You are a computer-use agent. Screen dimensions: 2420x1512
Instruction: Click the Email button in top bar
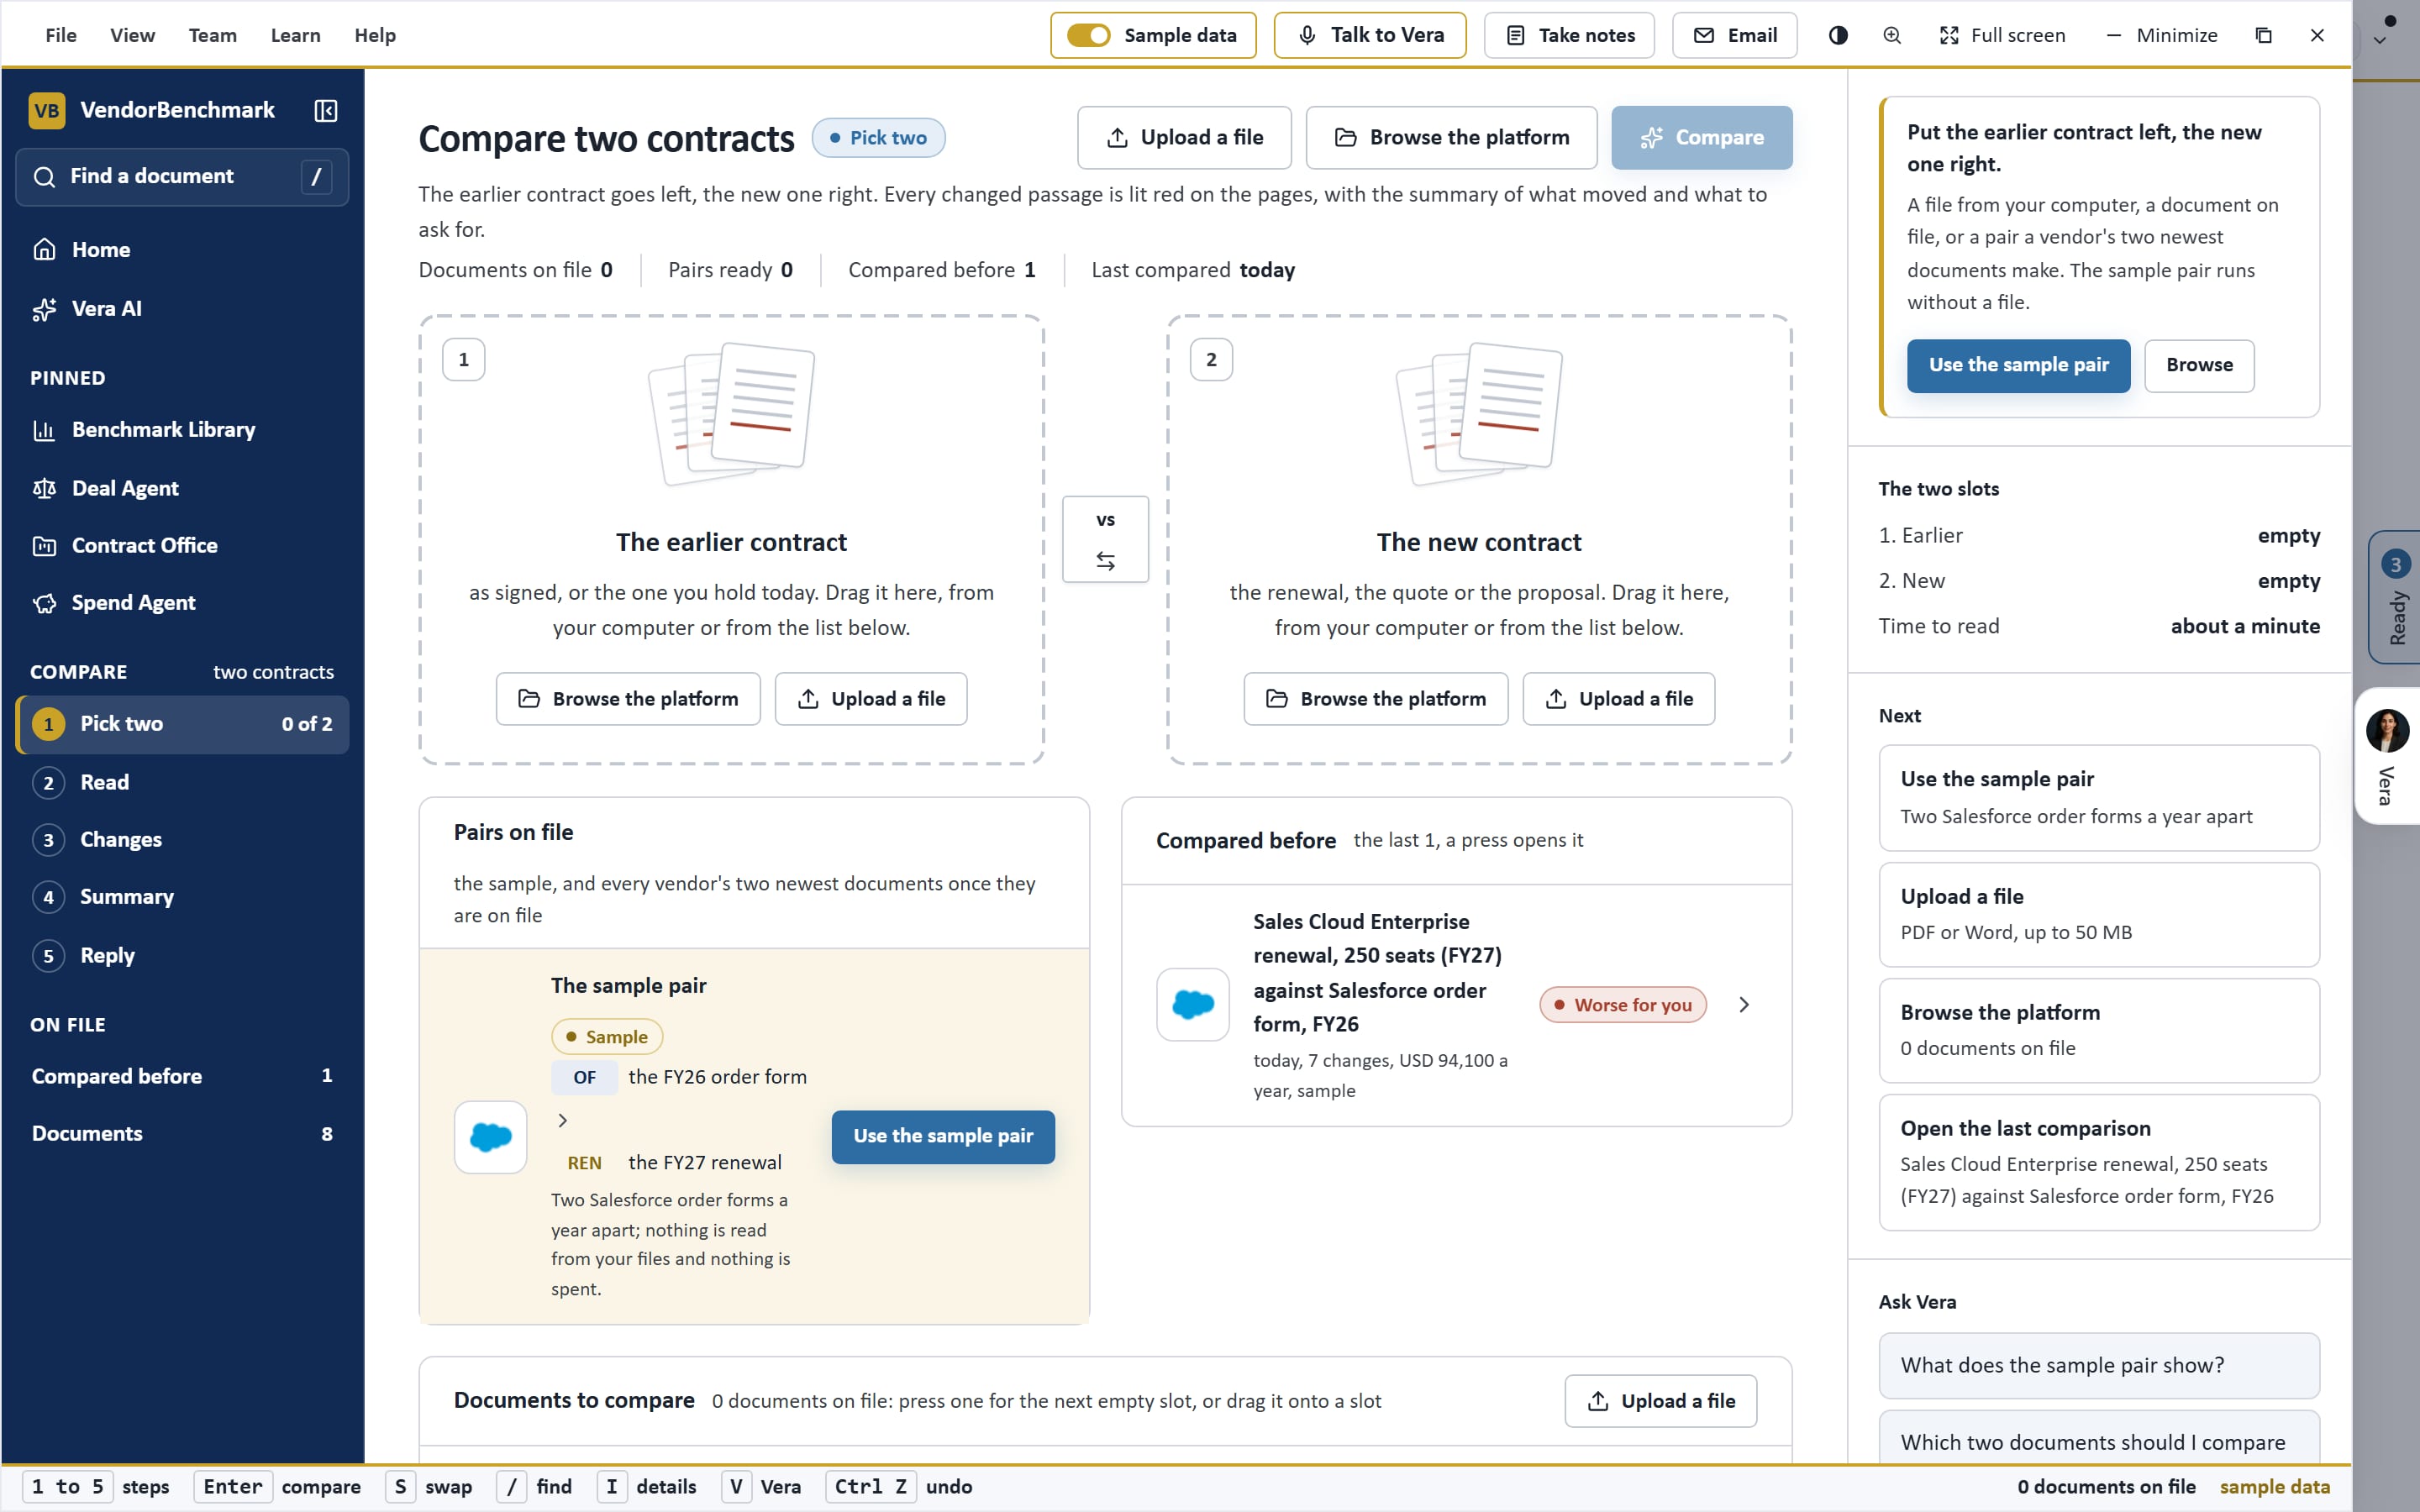[x=1734, y=35]
